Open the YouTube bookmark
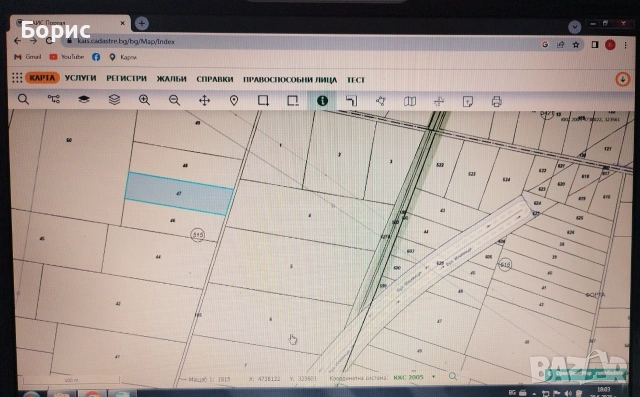This screenshot has height=397, width=640. pos(67,57)
